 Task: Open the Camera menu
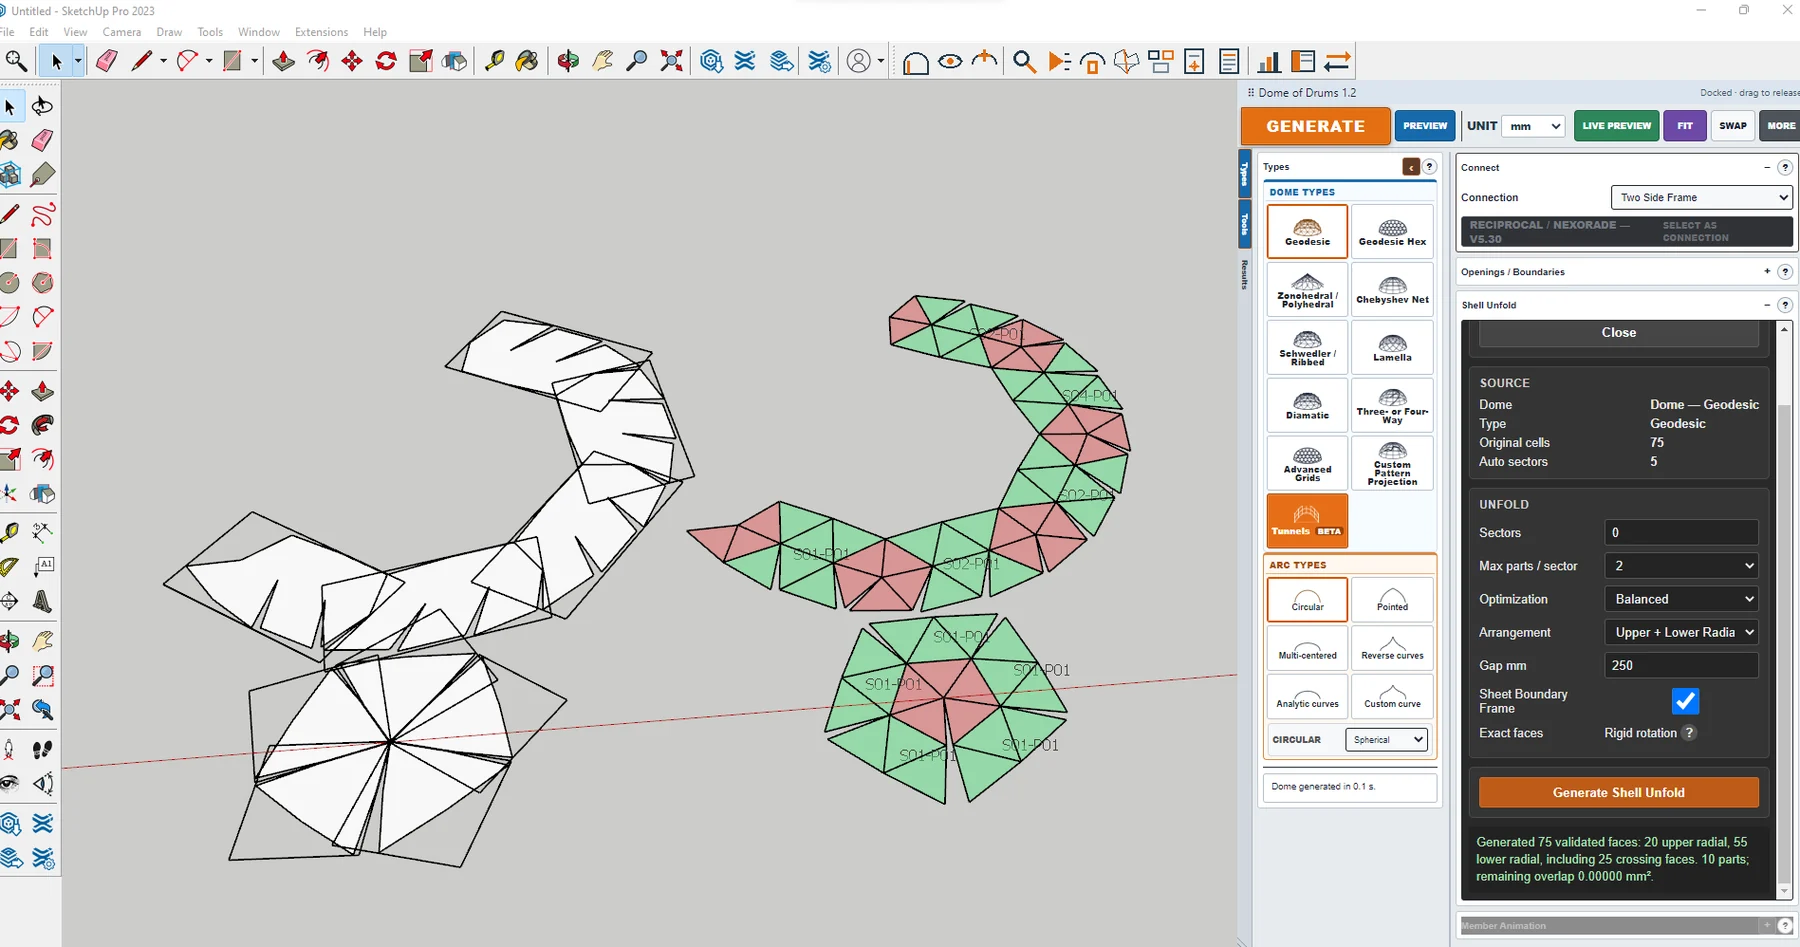pos(122,32)
